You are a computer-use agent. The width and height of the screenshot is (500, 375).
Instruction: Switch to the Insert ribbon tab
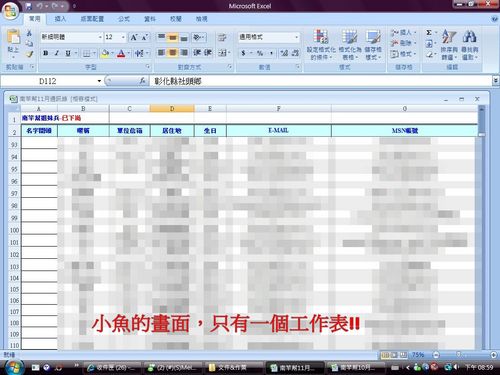point(60,19)
